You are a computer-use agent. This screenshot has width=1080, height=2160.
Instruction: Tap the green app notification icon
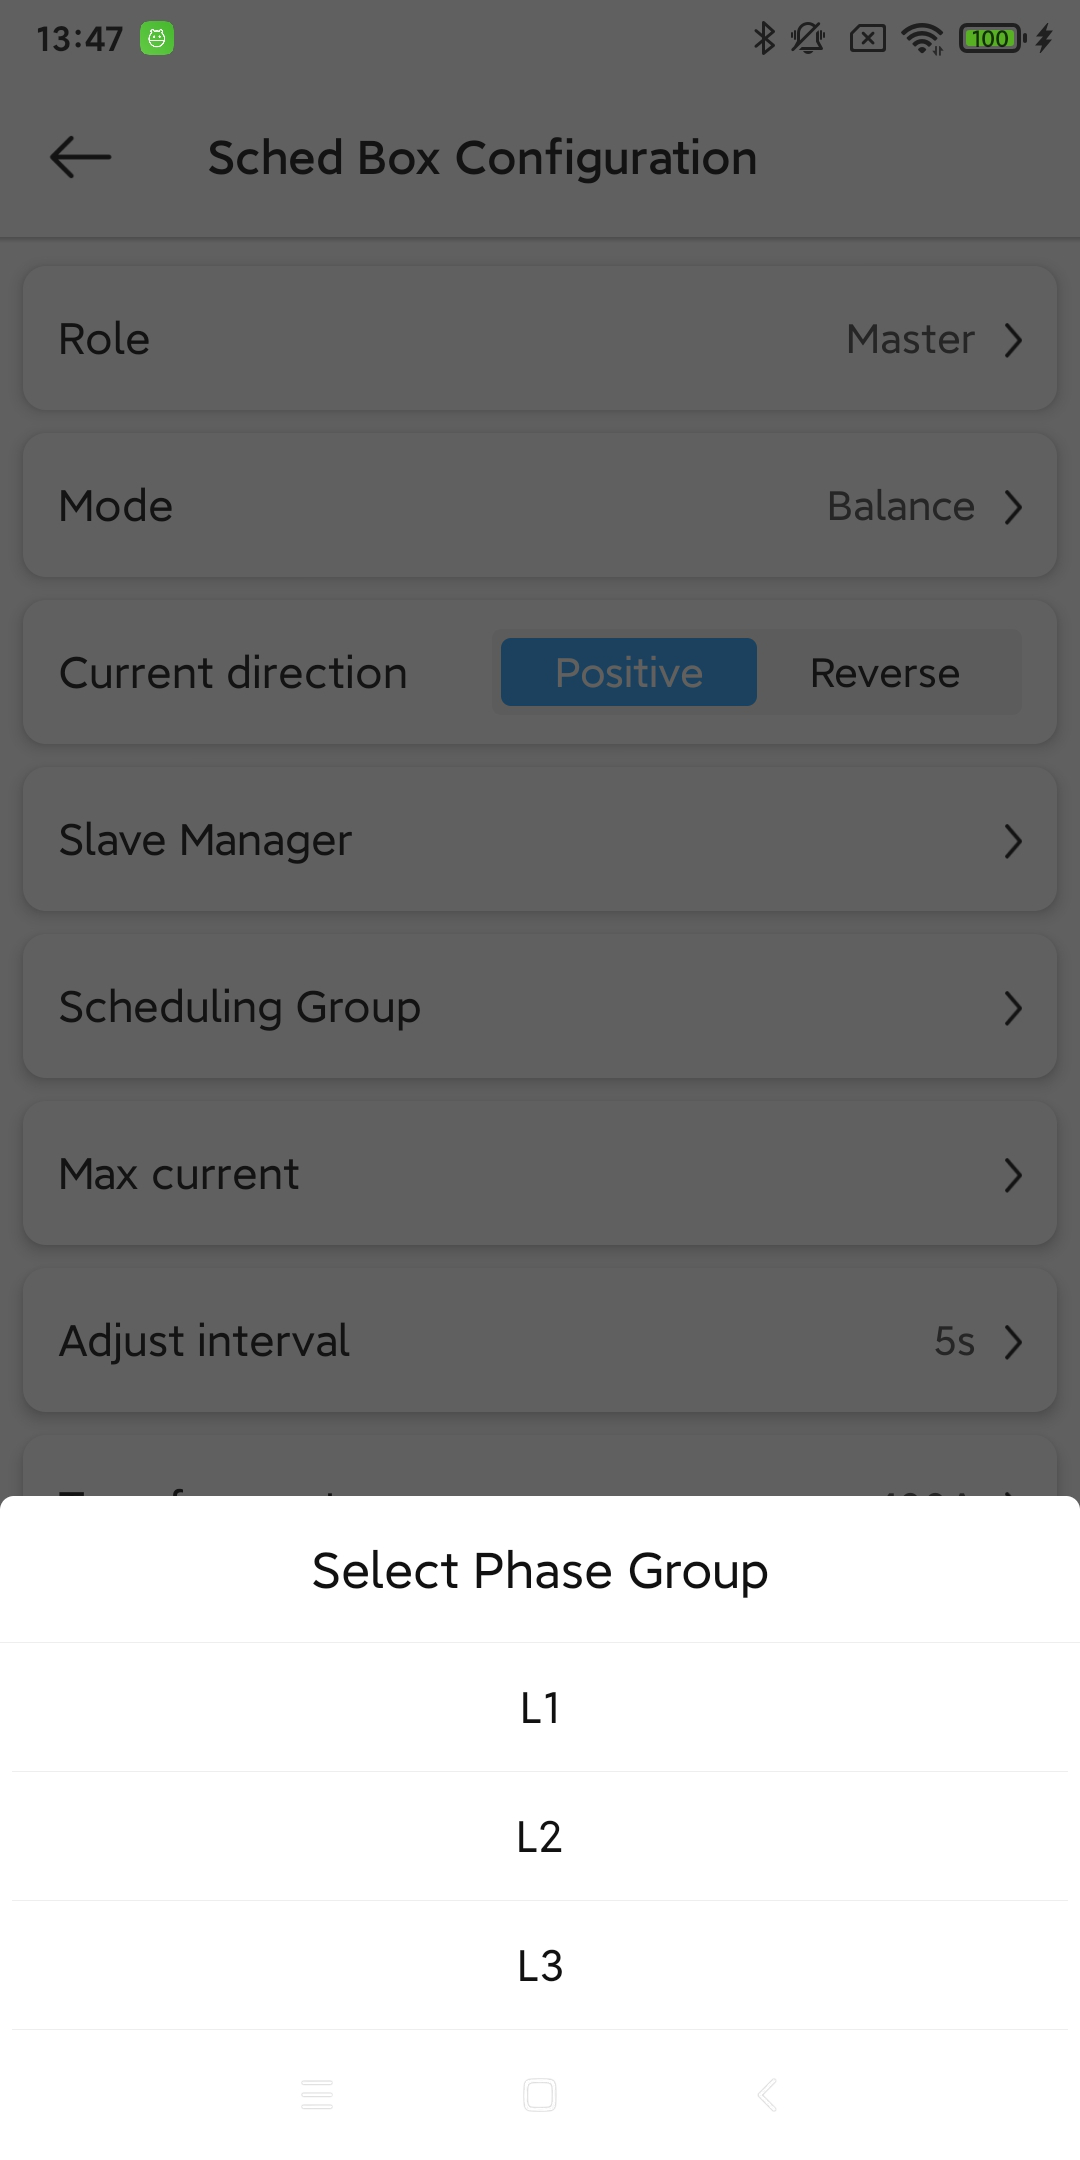[157, 39]
